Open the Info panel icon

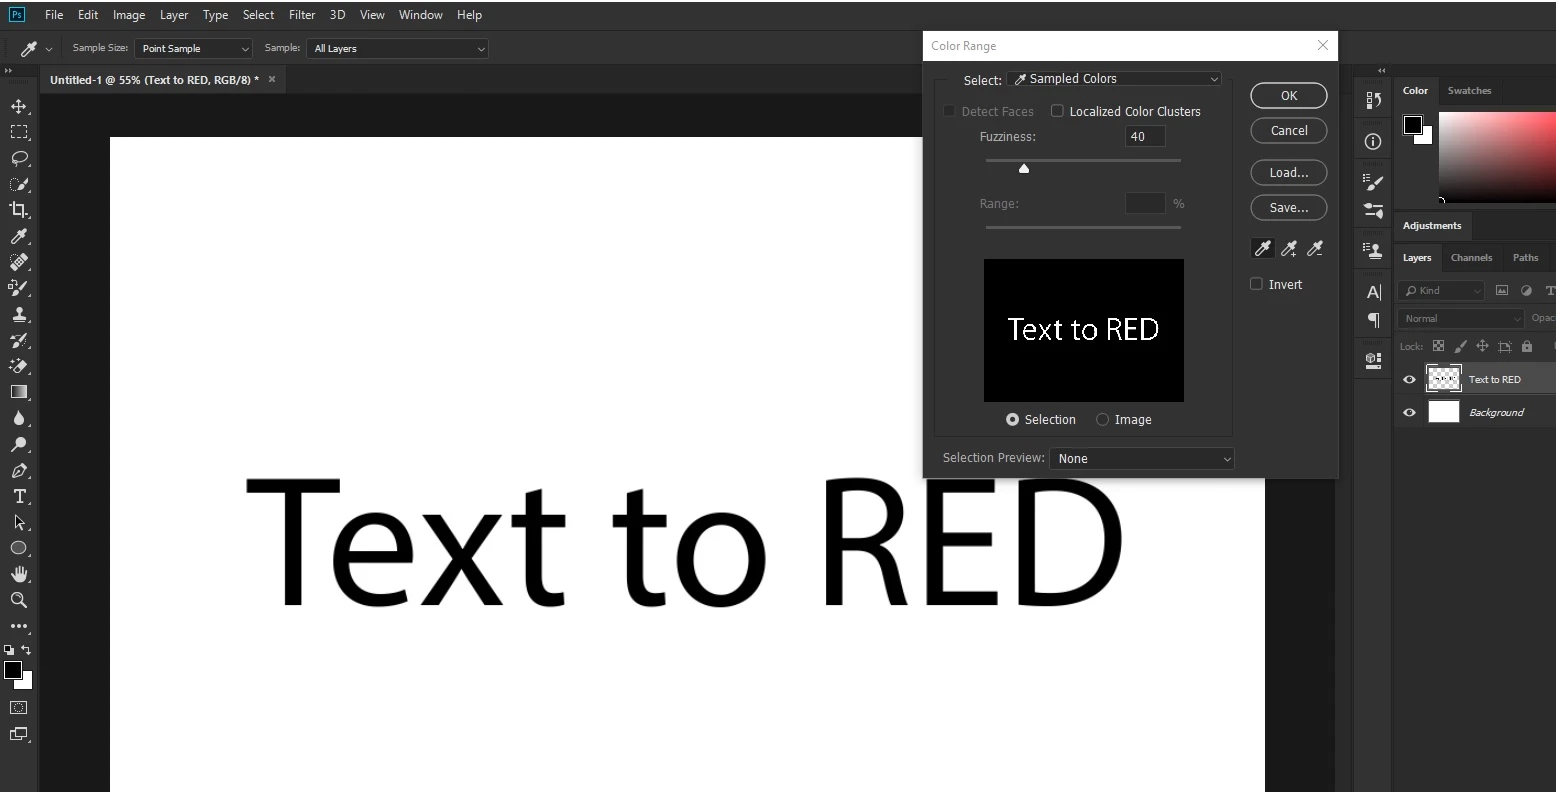pos(1373,142)
